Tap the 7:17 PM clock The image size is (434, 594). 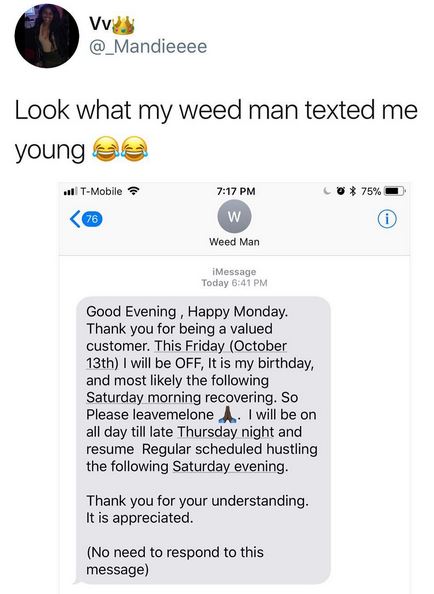(x=236, y=191)
